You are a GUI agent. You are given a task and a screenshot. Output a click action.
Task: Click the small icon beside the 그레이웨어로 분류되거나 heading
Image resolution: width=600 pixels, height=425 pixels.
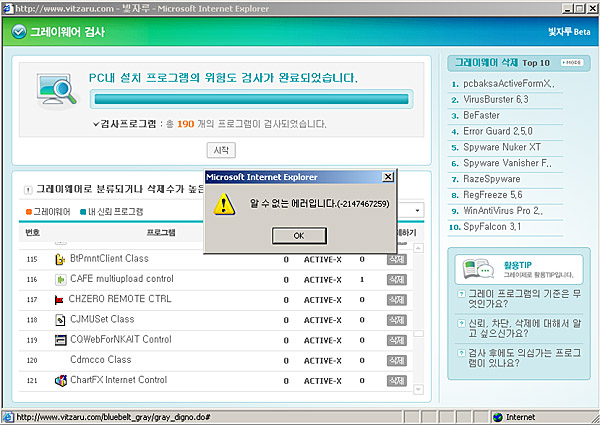pos(28,190)
